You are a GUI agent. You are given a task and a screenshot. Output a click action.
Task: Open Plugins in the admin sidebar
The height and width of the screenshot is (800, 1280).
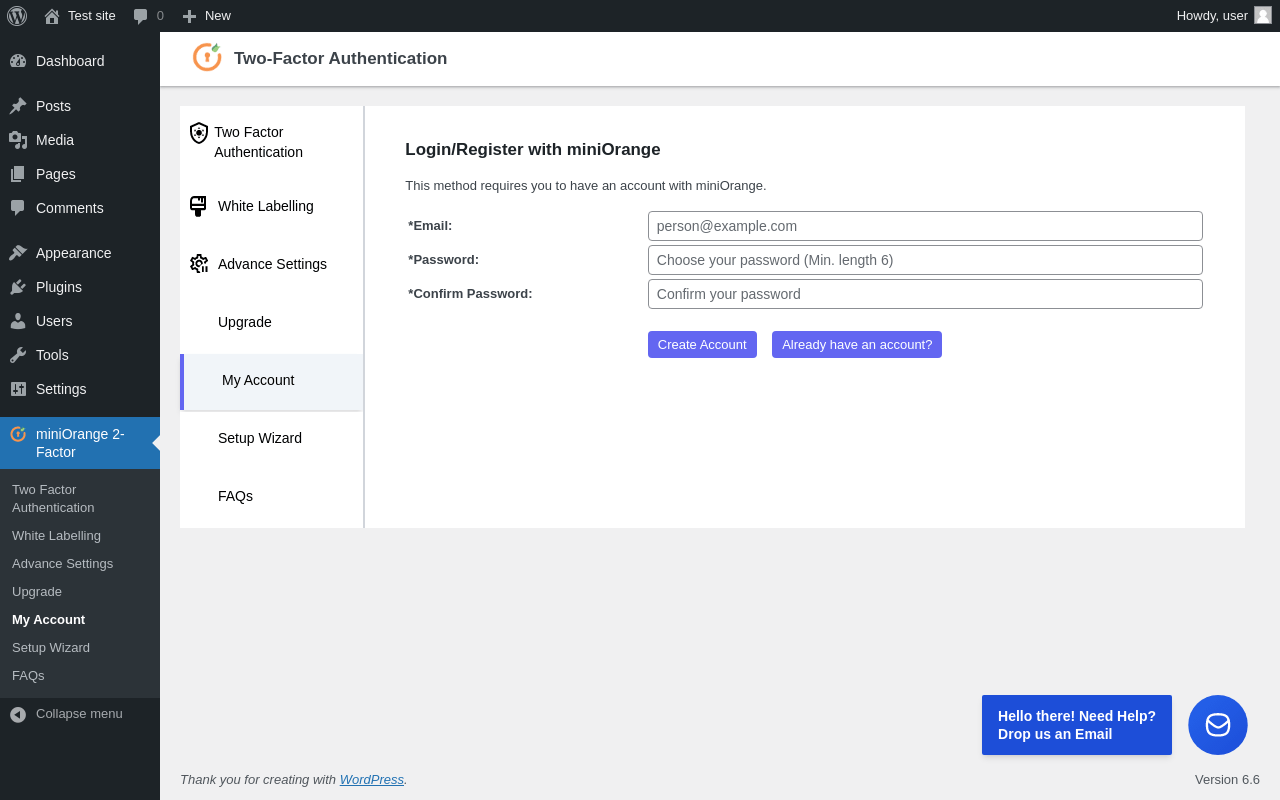point(59,287)
